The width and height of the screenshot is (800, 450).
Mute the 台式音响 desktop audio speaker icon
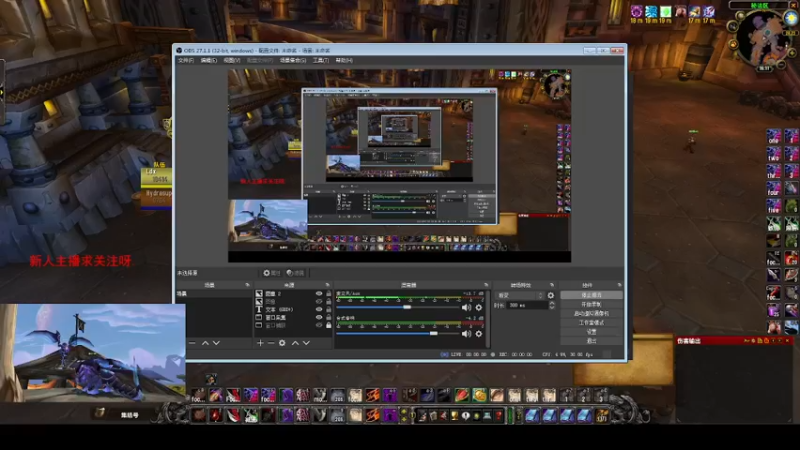point(466,334)
